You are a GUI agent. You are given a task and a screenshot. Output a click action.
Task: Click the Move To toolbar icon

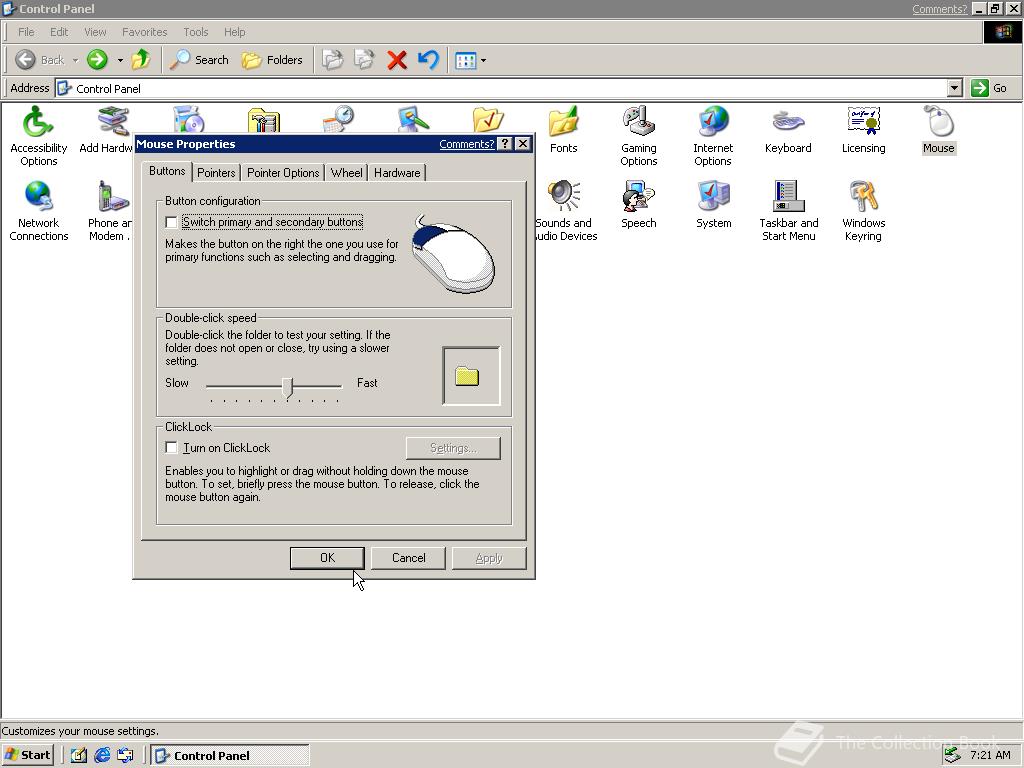point(332,60)
